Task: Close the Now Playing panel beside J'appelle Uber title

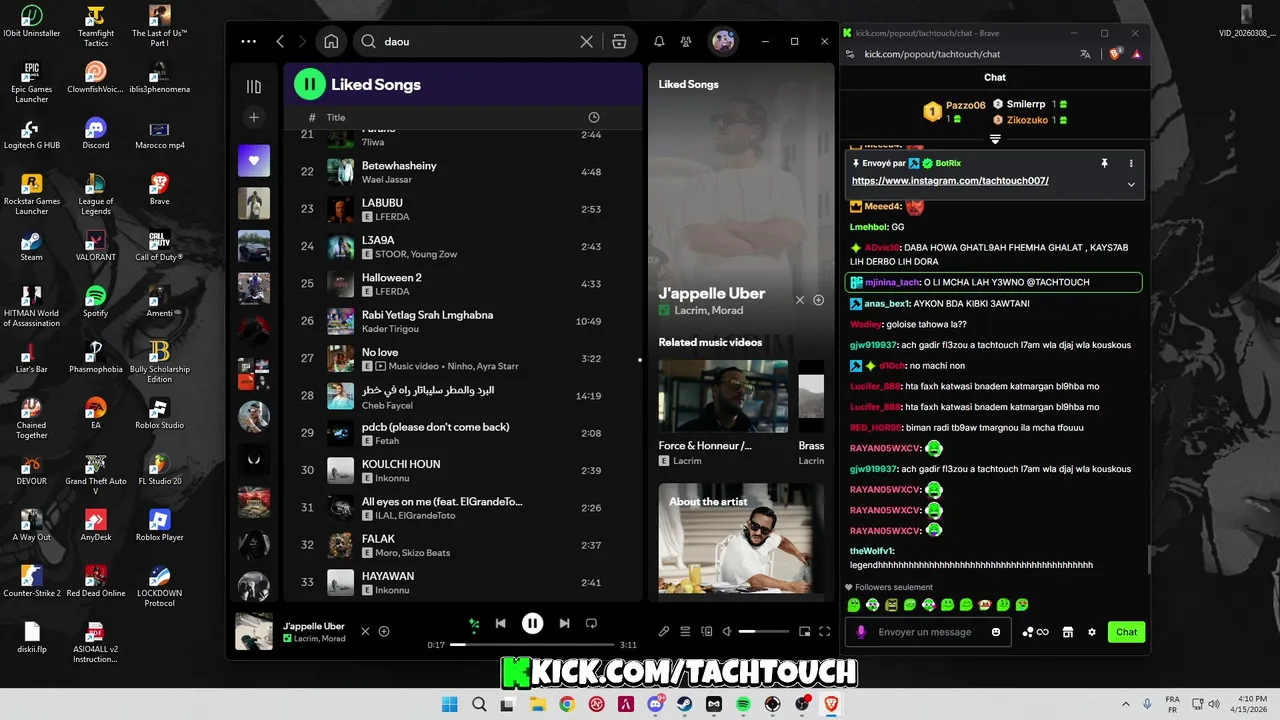Action: point(800,300)
